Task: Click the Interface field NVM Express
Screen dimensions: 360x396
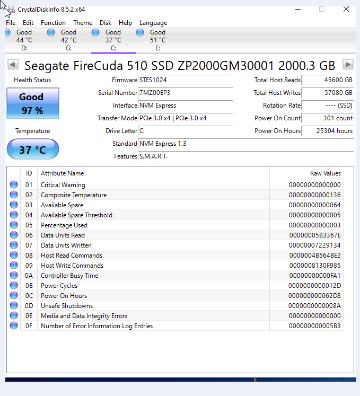Action: (186, 106)
